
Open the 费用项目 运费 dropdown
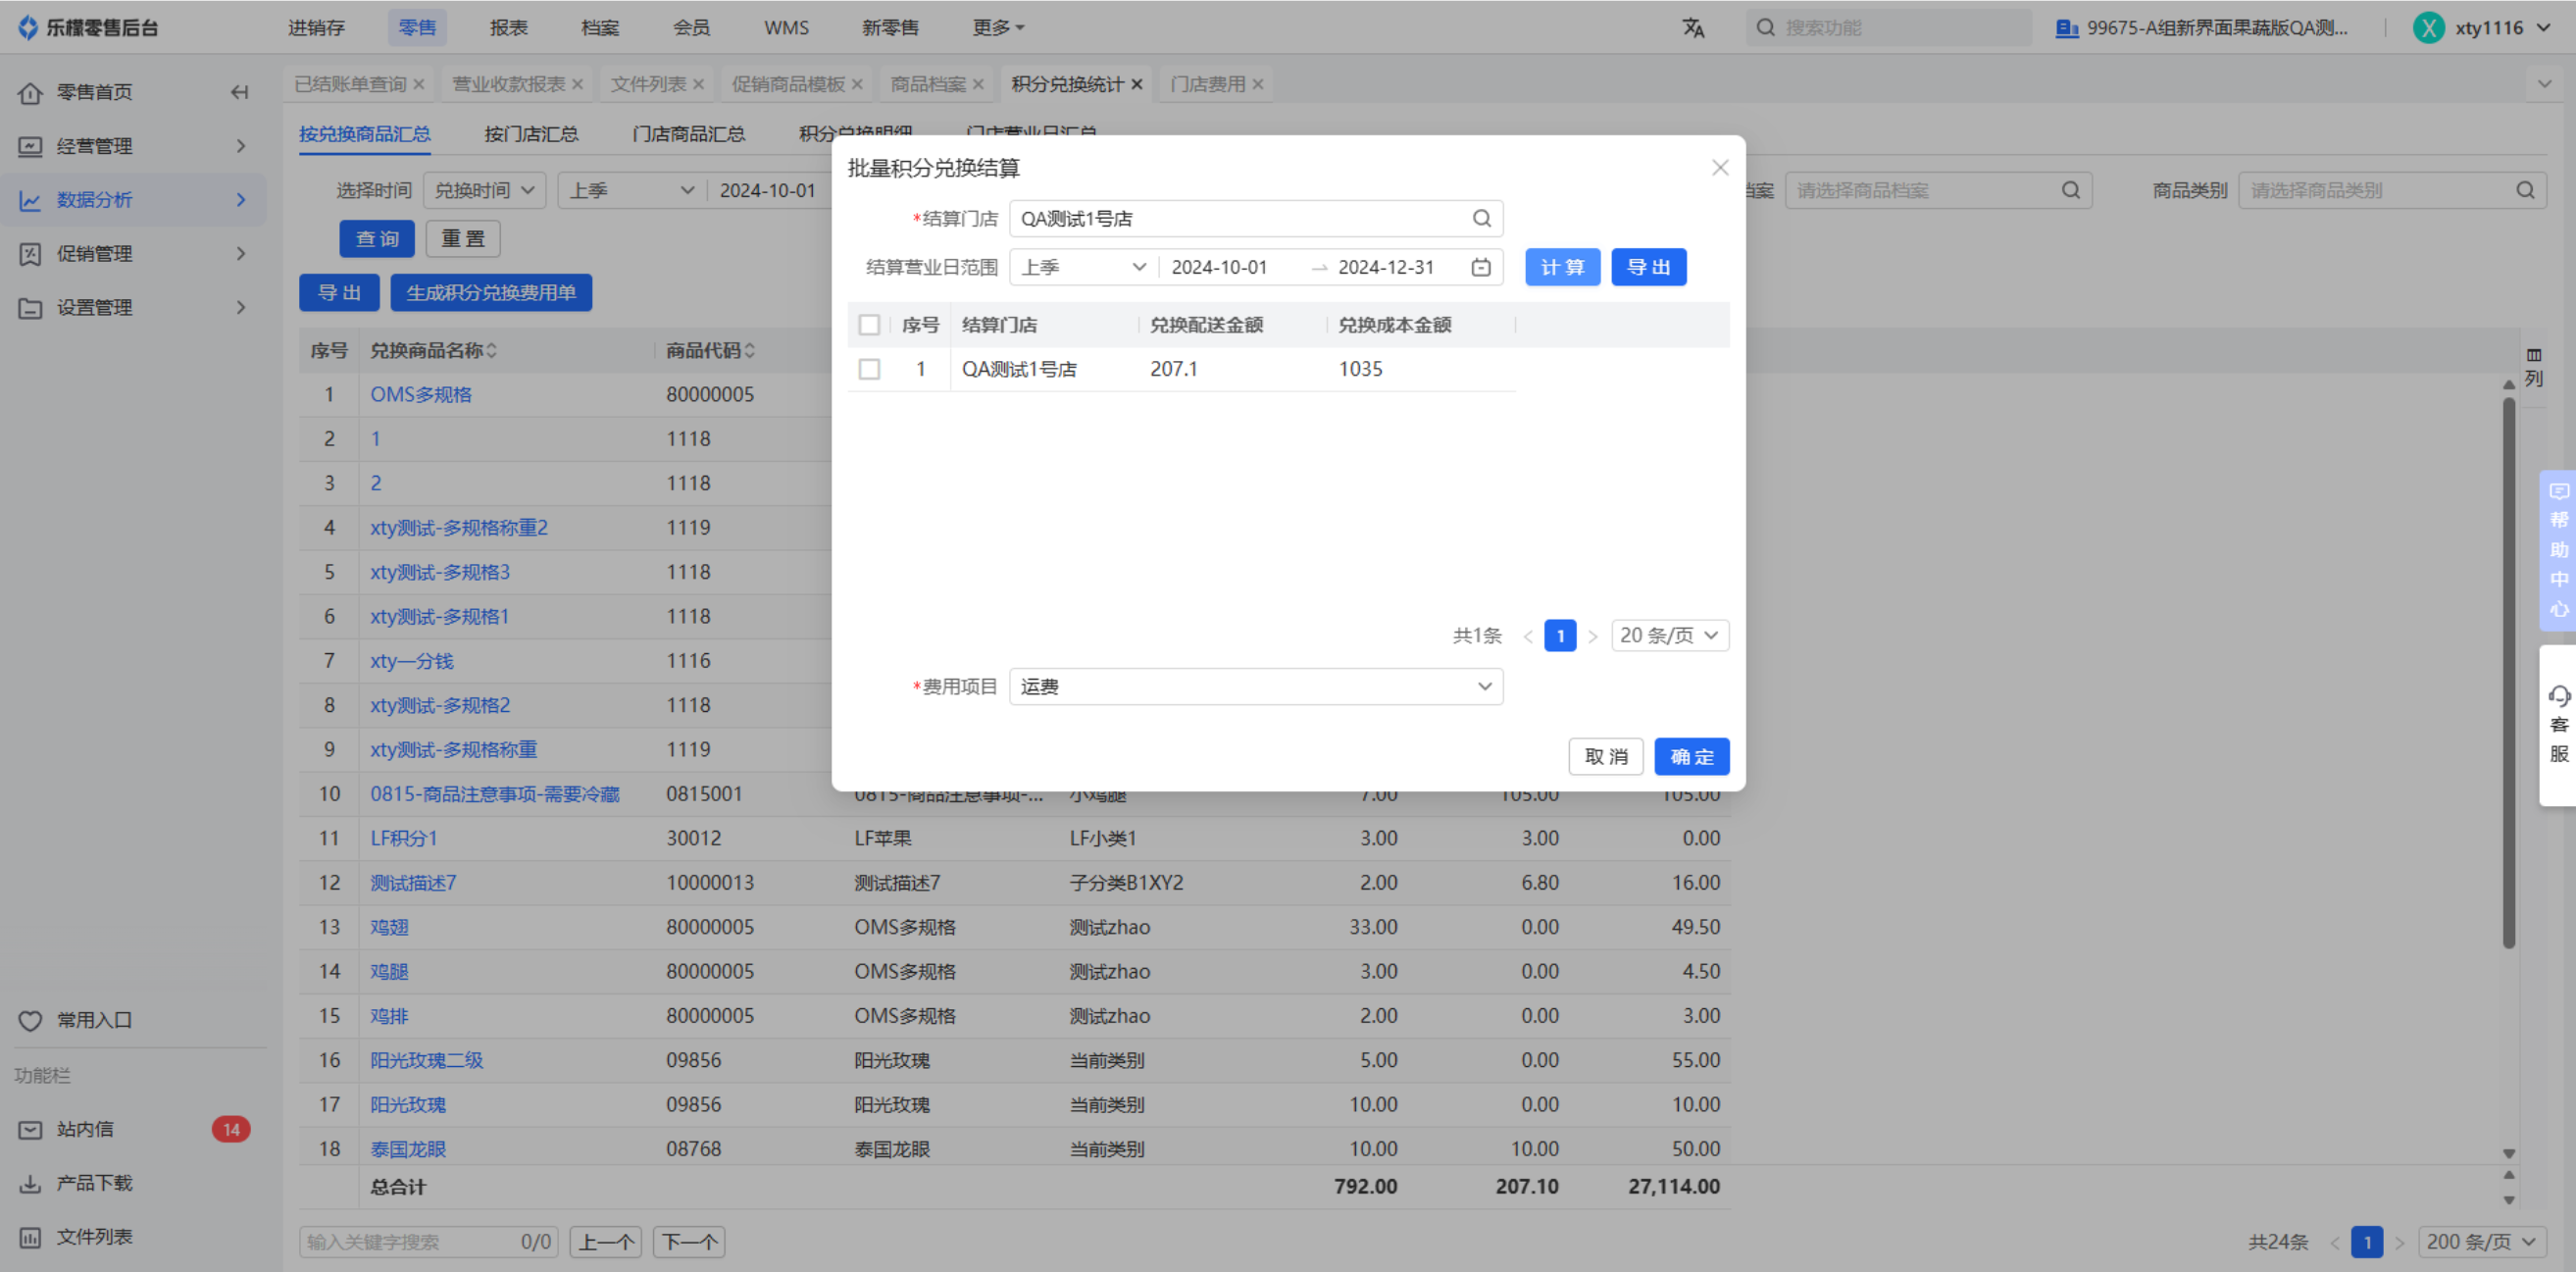point(1255,686)
